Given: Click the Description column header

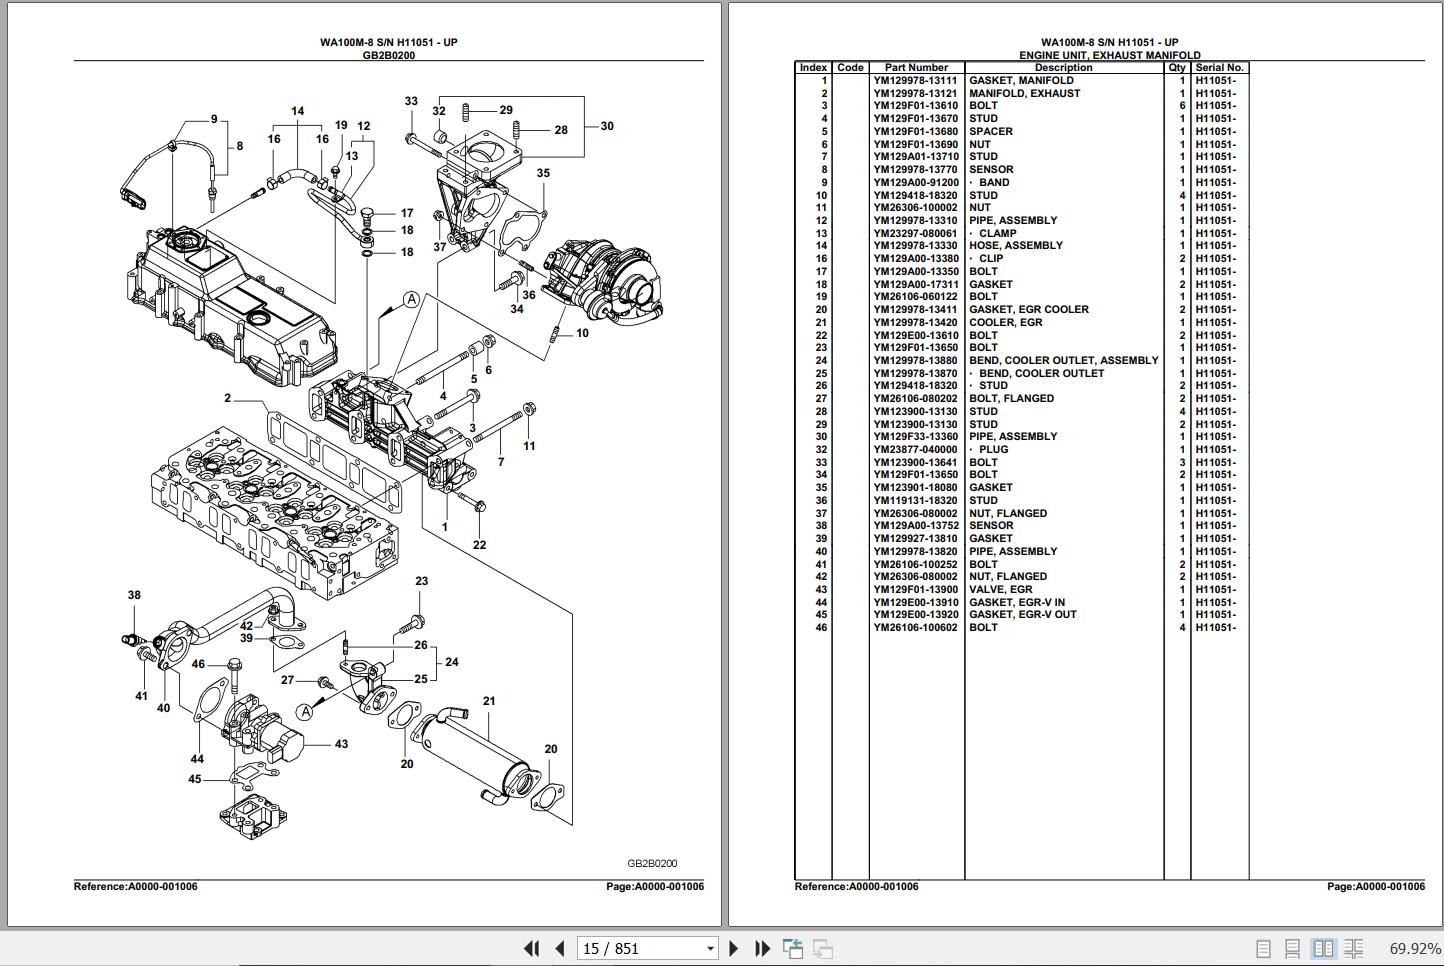Looking at the screenshot, I should [1064, 68].
